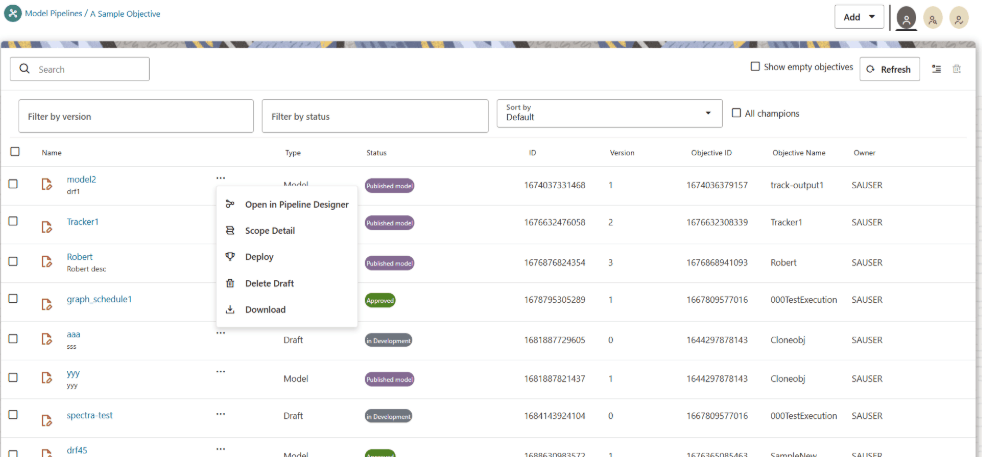Click into the Search input field

[x=80, y=69]
